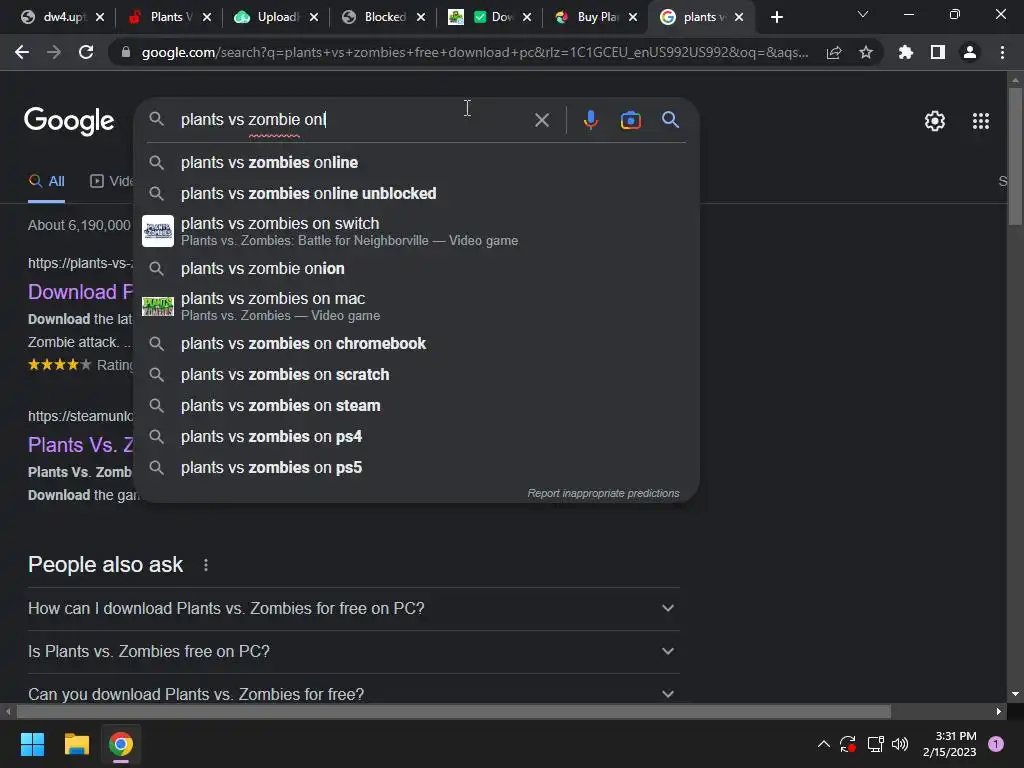This screenshot has width=1024, height=768.
Task: Open Google Lens image search camera icon
Action: coord(630,120)
